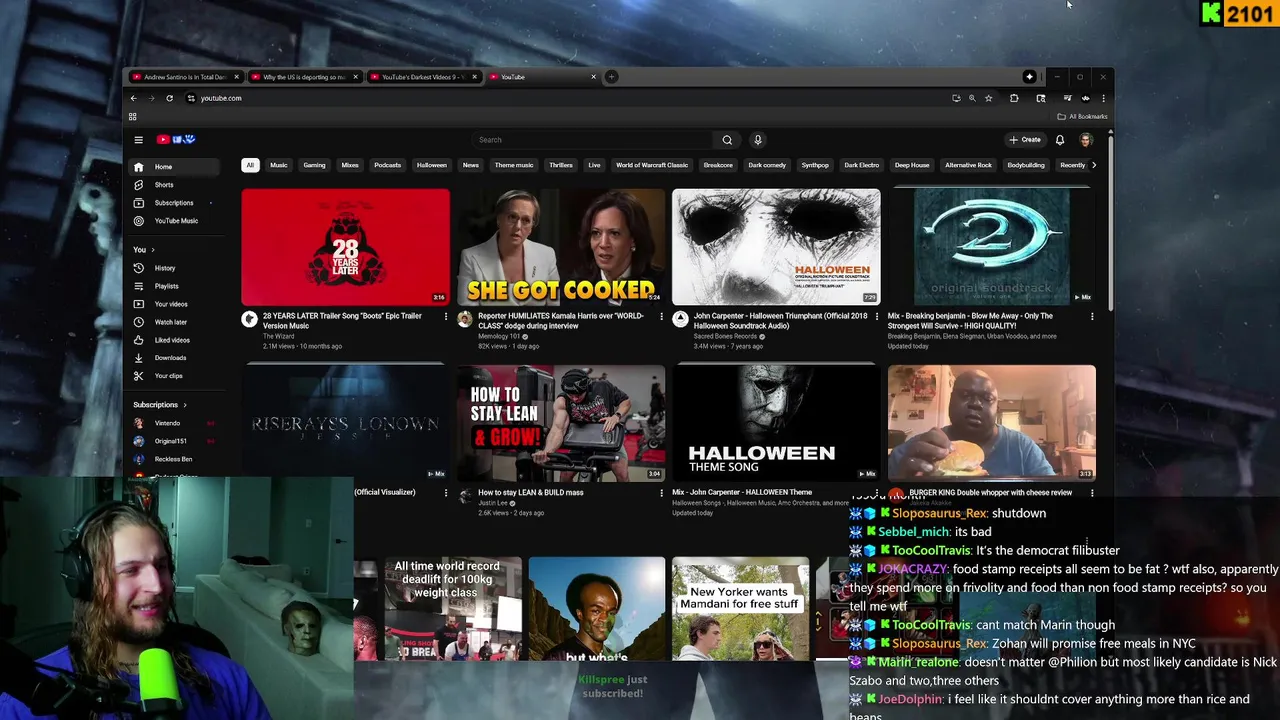Open Downloads in the sidebar
1280x720 pixels.
pyautogui.click(x=173, y=358)
